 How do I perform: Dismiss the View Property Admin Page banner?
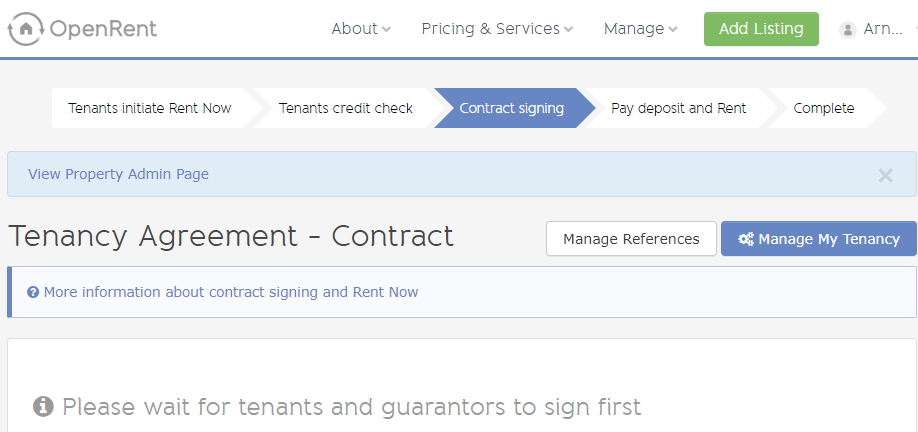(885, 174)
